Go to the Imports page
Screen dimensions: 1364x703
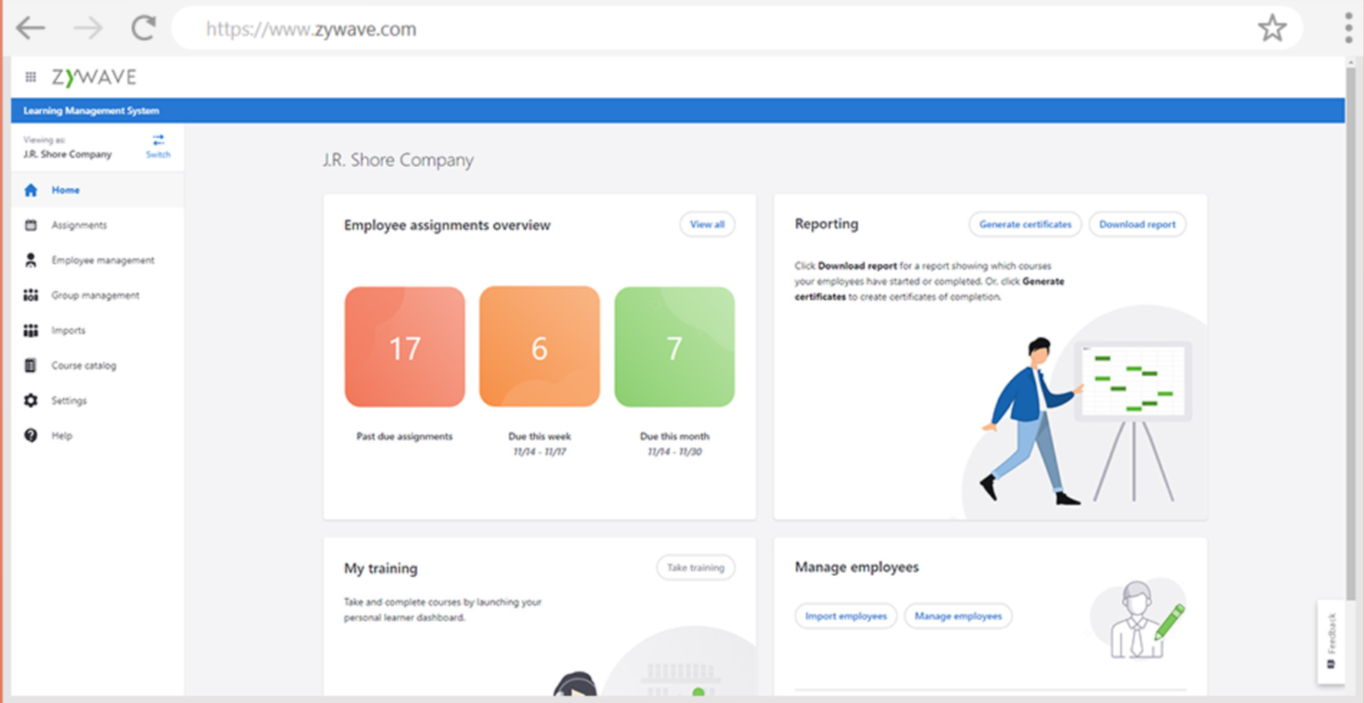tap(66, 330)
